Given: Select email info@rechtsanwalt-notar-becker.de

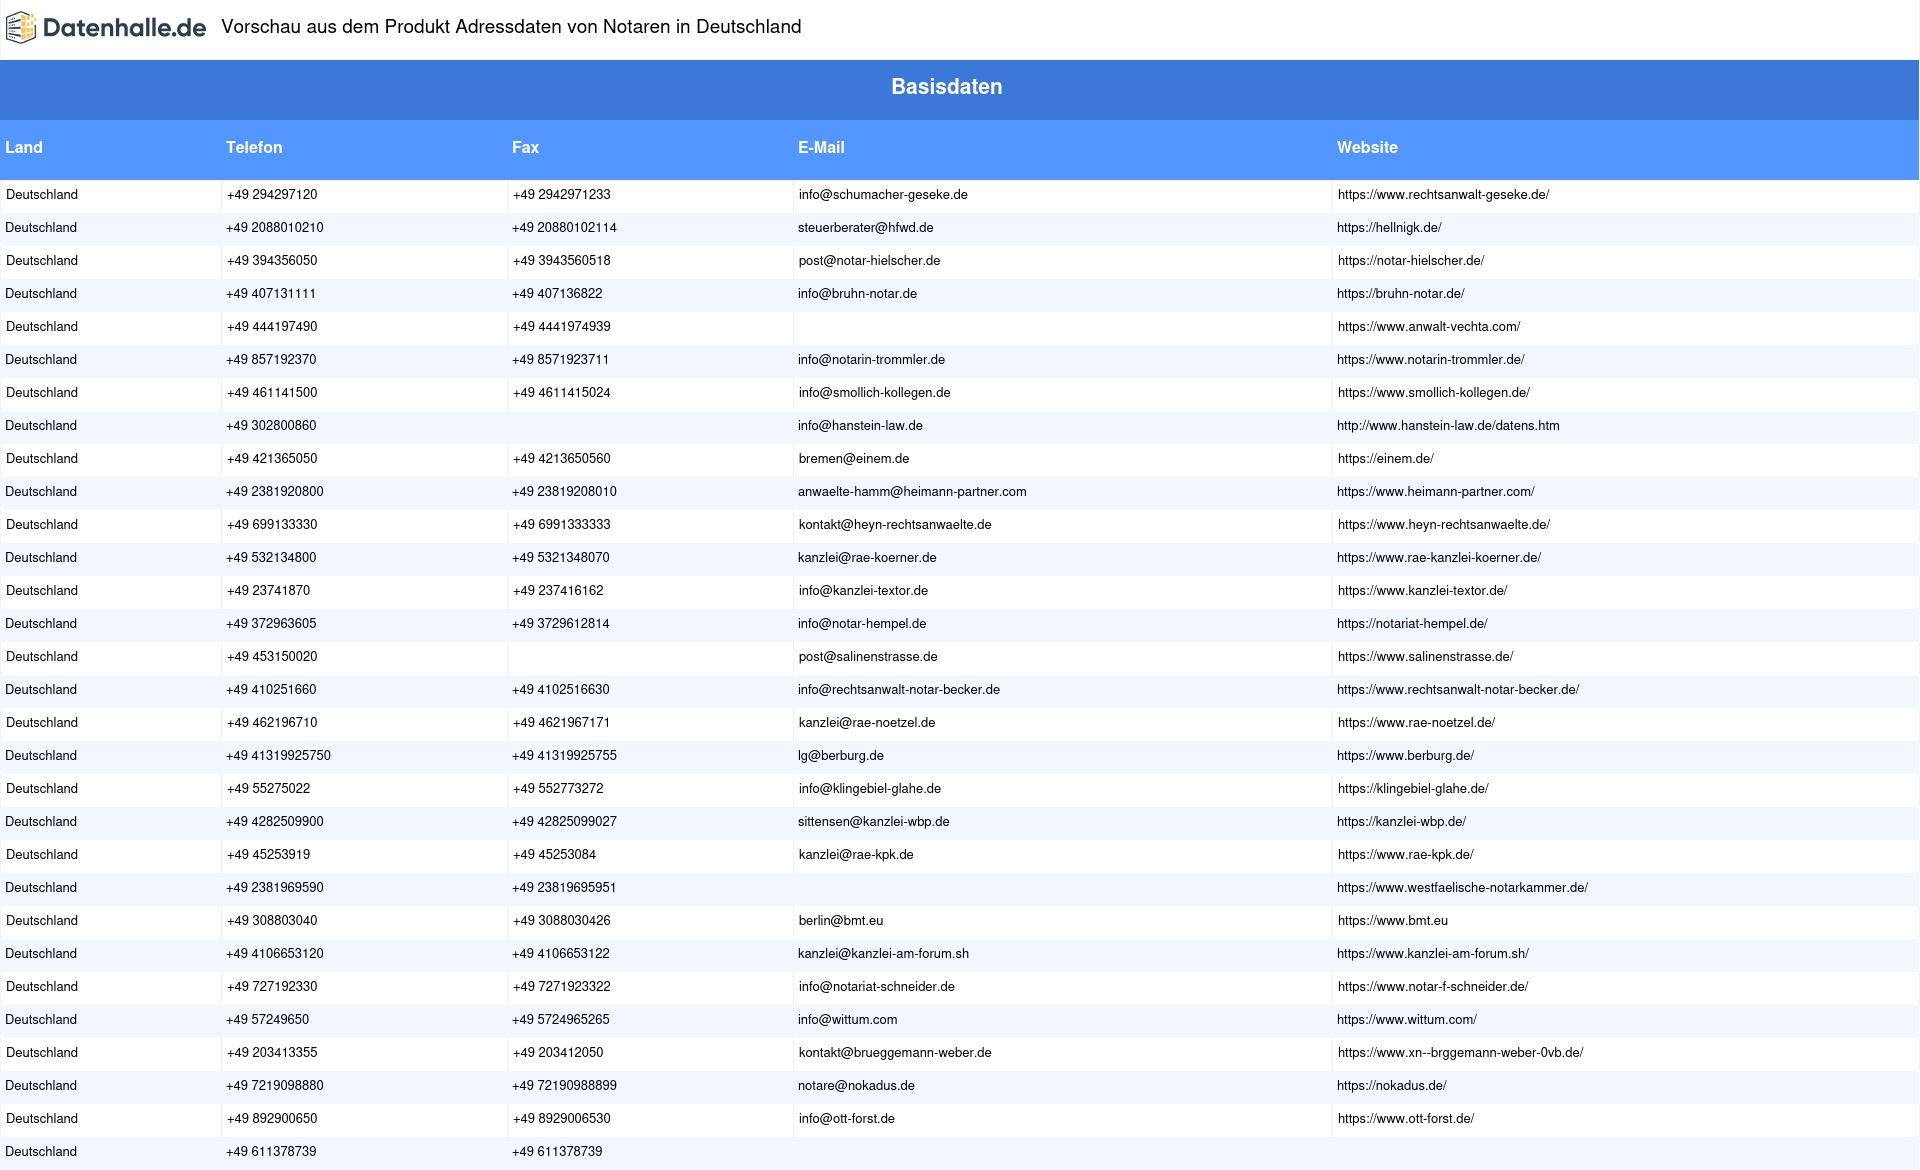Looking at the screenshot, I should point(899,690).
